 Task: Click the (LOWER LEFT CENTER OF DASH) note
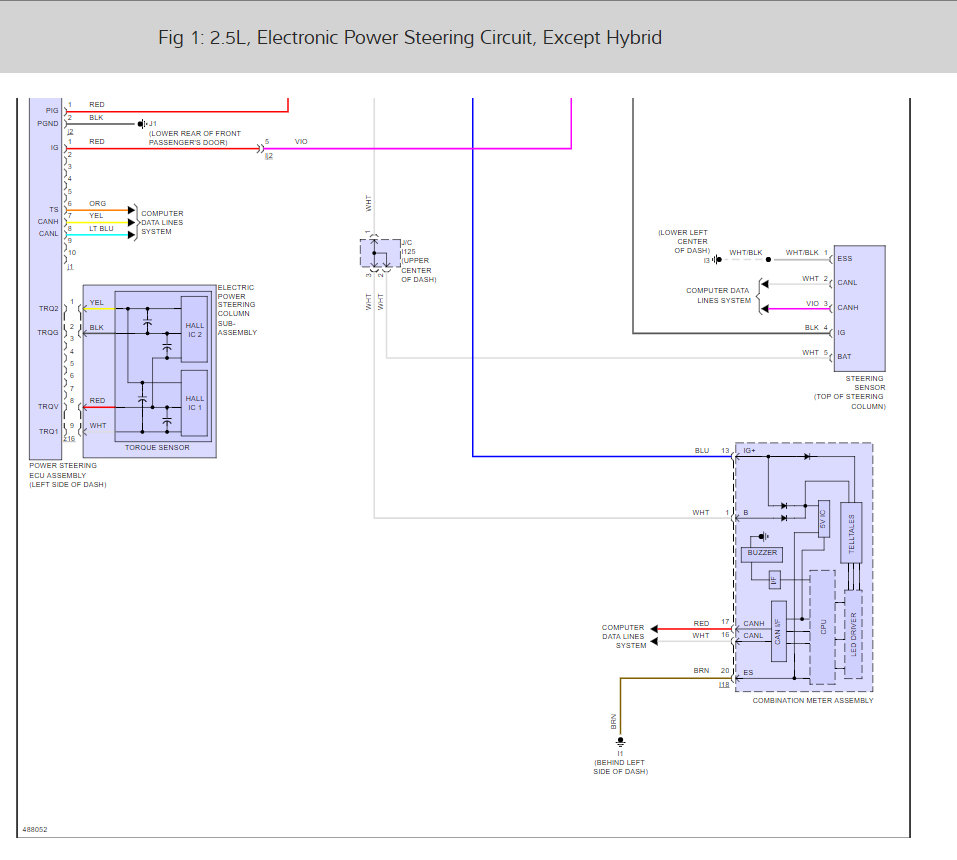tap(684, 242)
